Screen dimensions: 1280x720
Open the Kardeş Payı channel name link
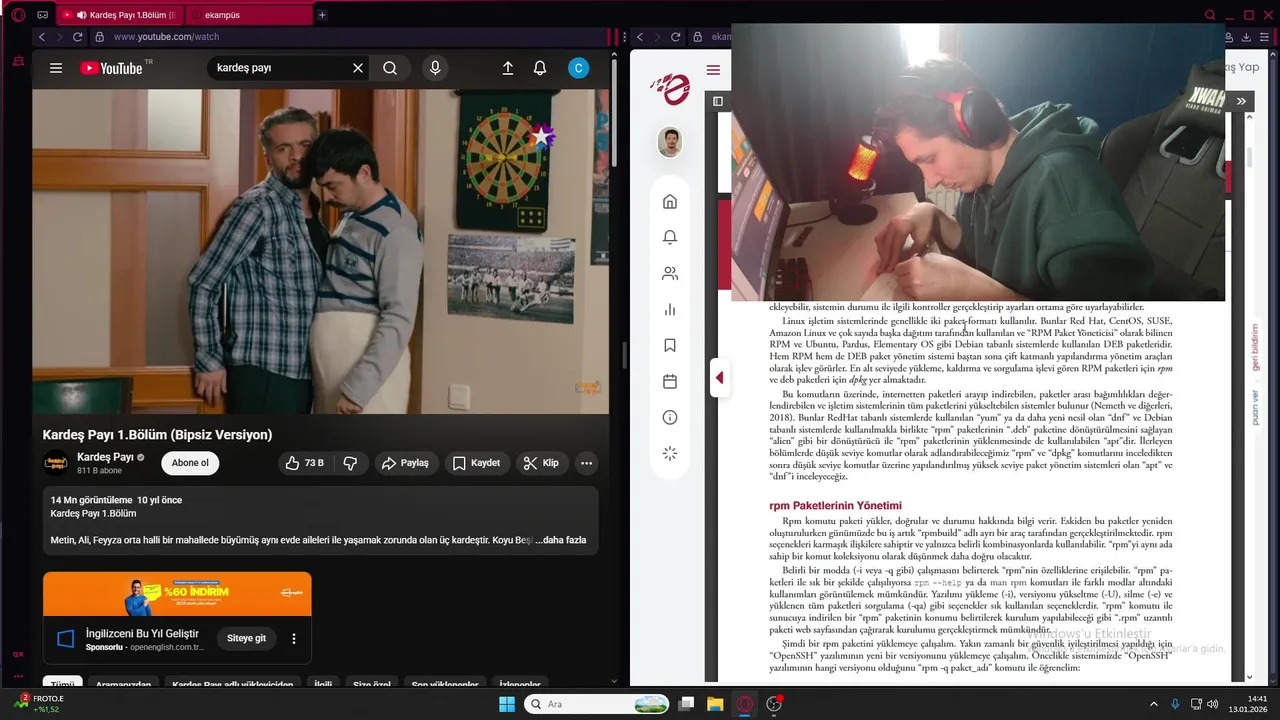coord(105,457)
